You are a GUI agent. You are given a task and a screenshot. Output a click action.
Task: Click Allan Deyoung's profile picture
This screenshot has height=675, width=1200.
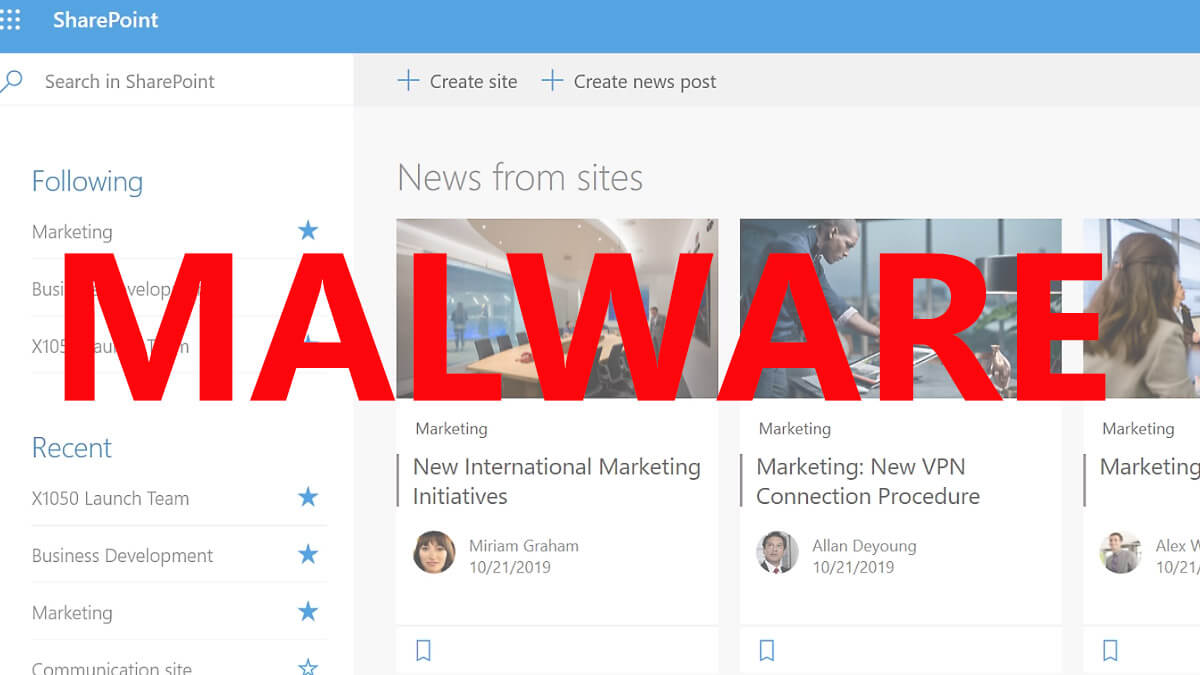tap(777, 552)
